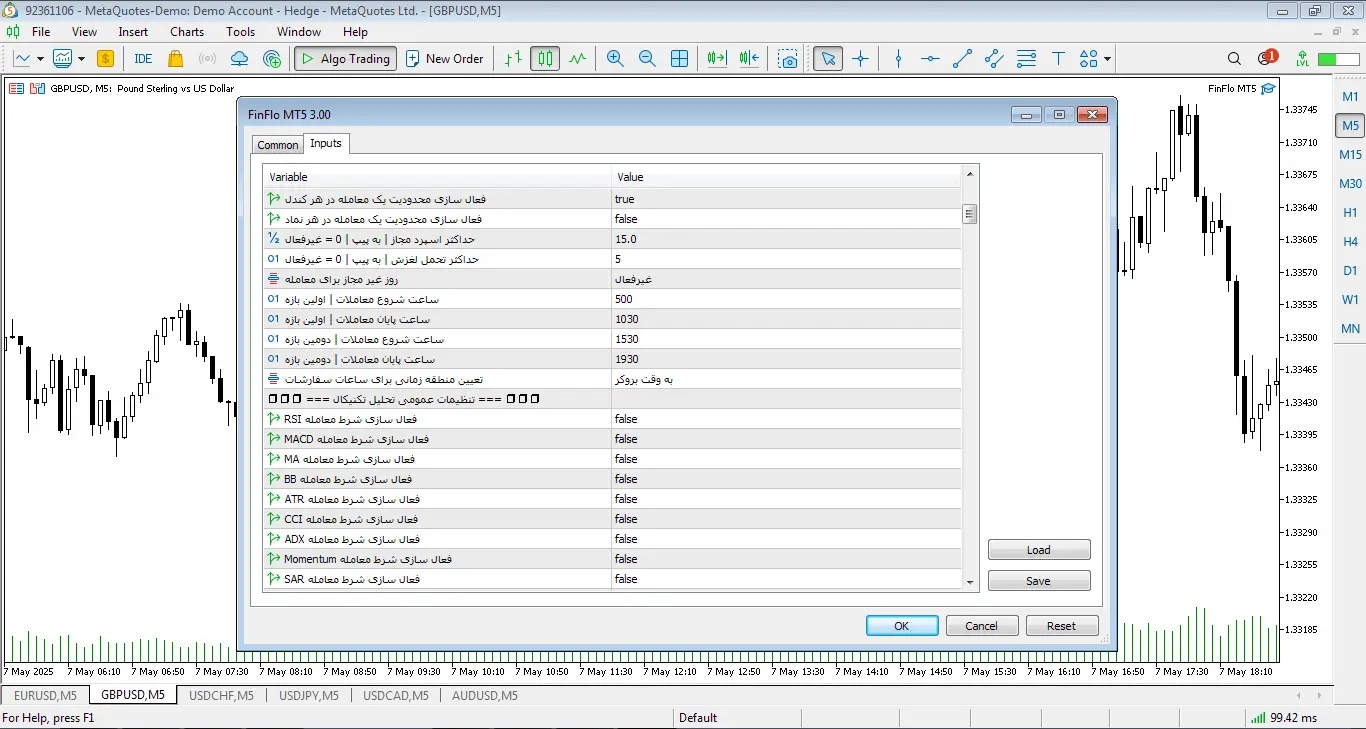
Task: Click the Reset button
Action: (1062, 626)
